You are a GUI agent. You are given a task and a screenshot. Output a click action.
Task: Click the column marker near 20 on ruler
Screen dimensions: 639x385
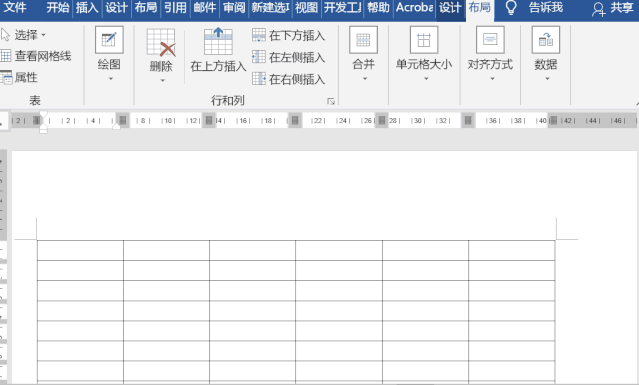pyautogui.click(x=295, y=121)
